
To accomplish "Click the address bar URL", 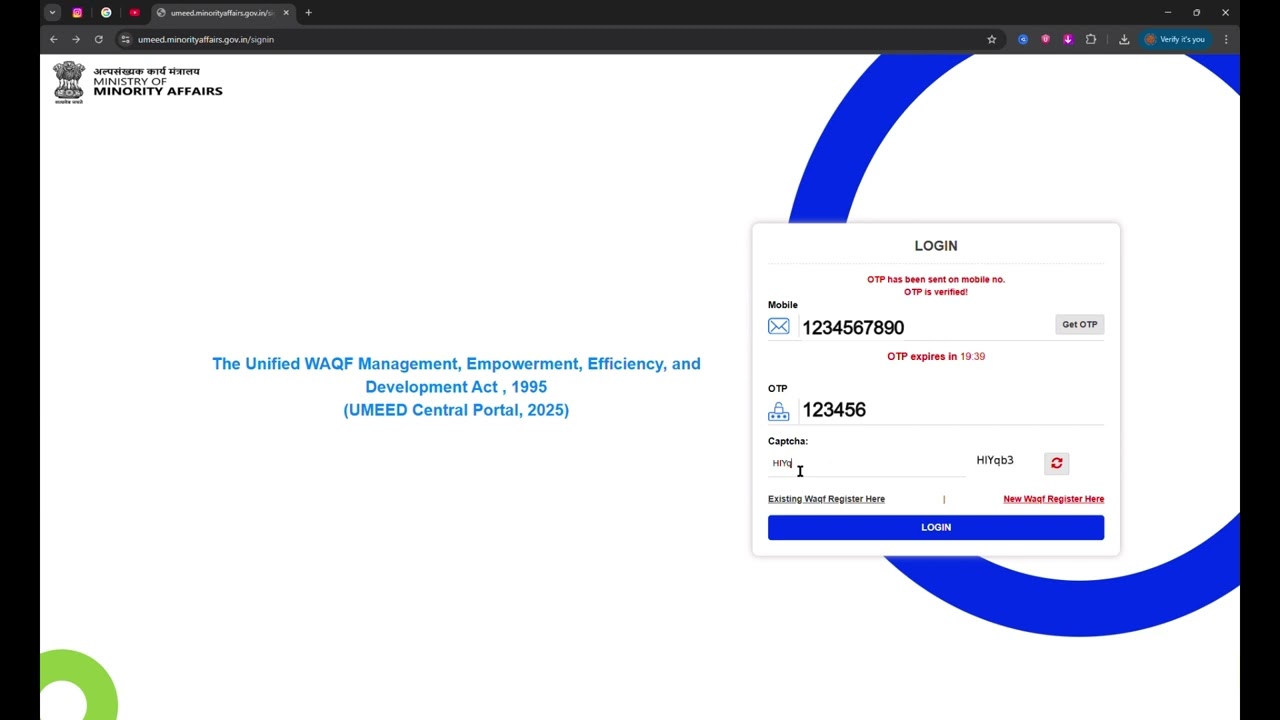I will pos(206,40).
